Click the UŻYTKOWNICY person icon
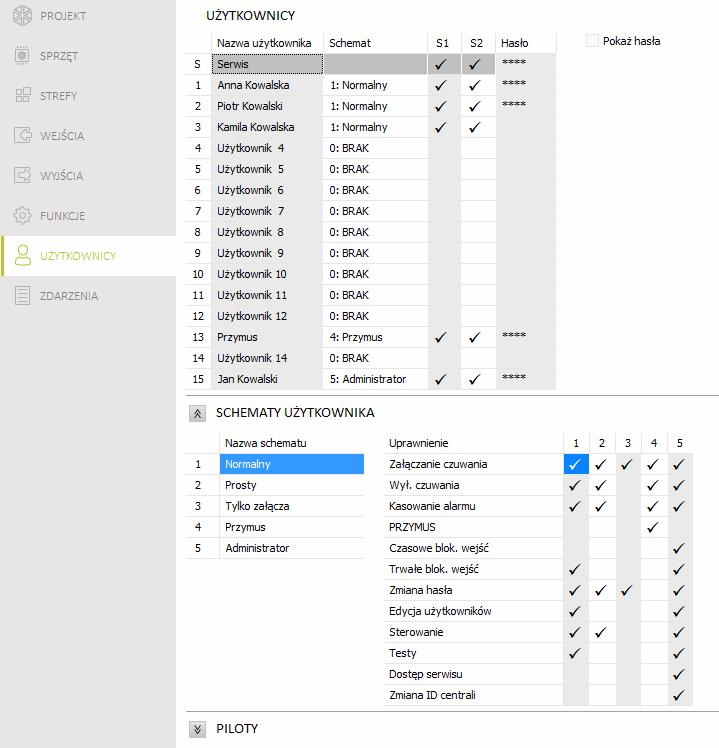 point(22,255)
